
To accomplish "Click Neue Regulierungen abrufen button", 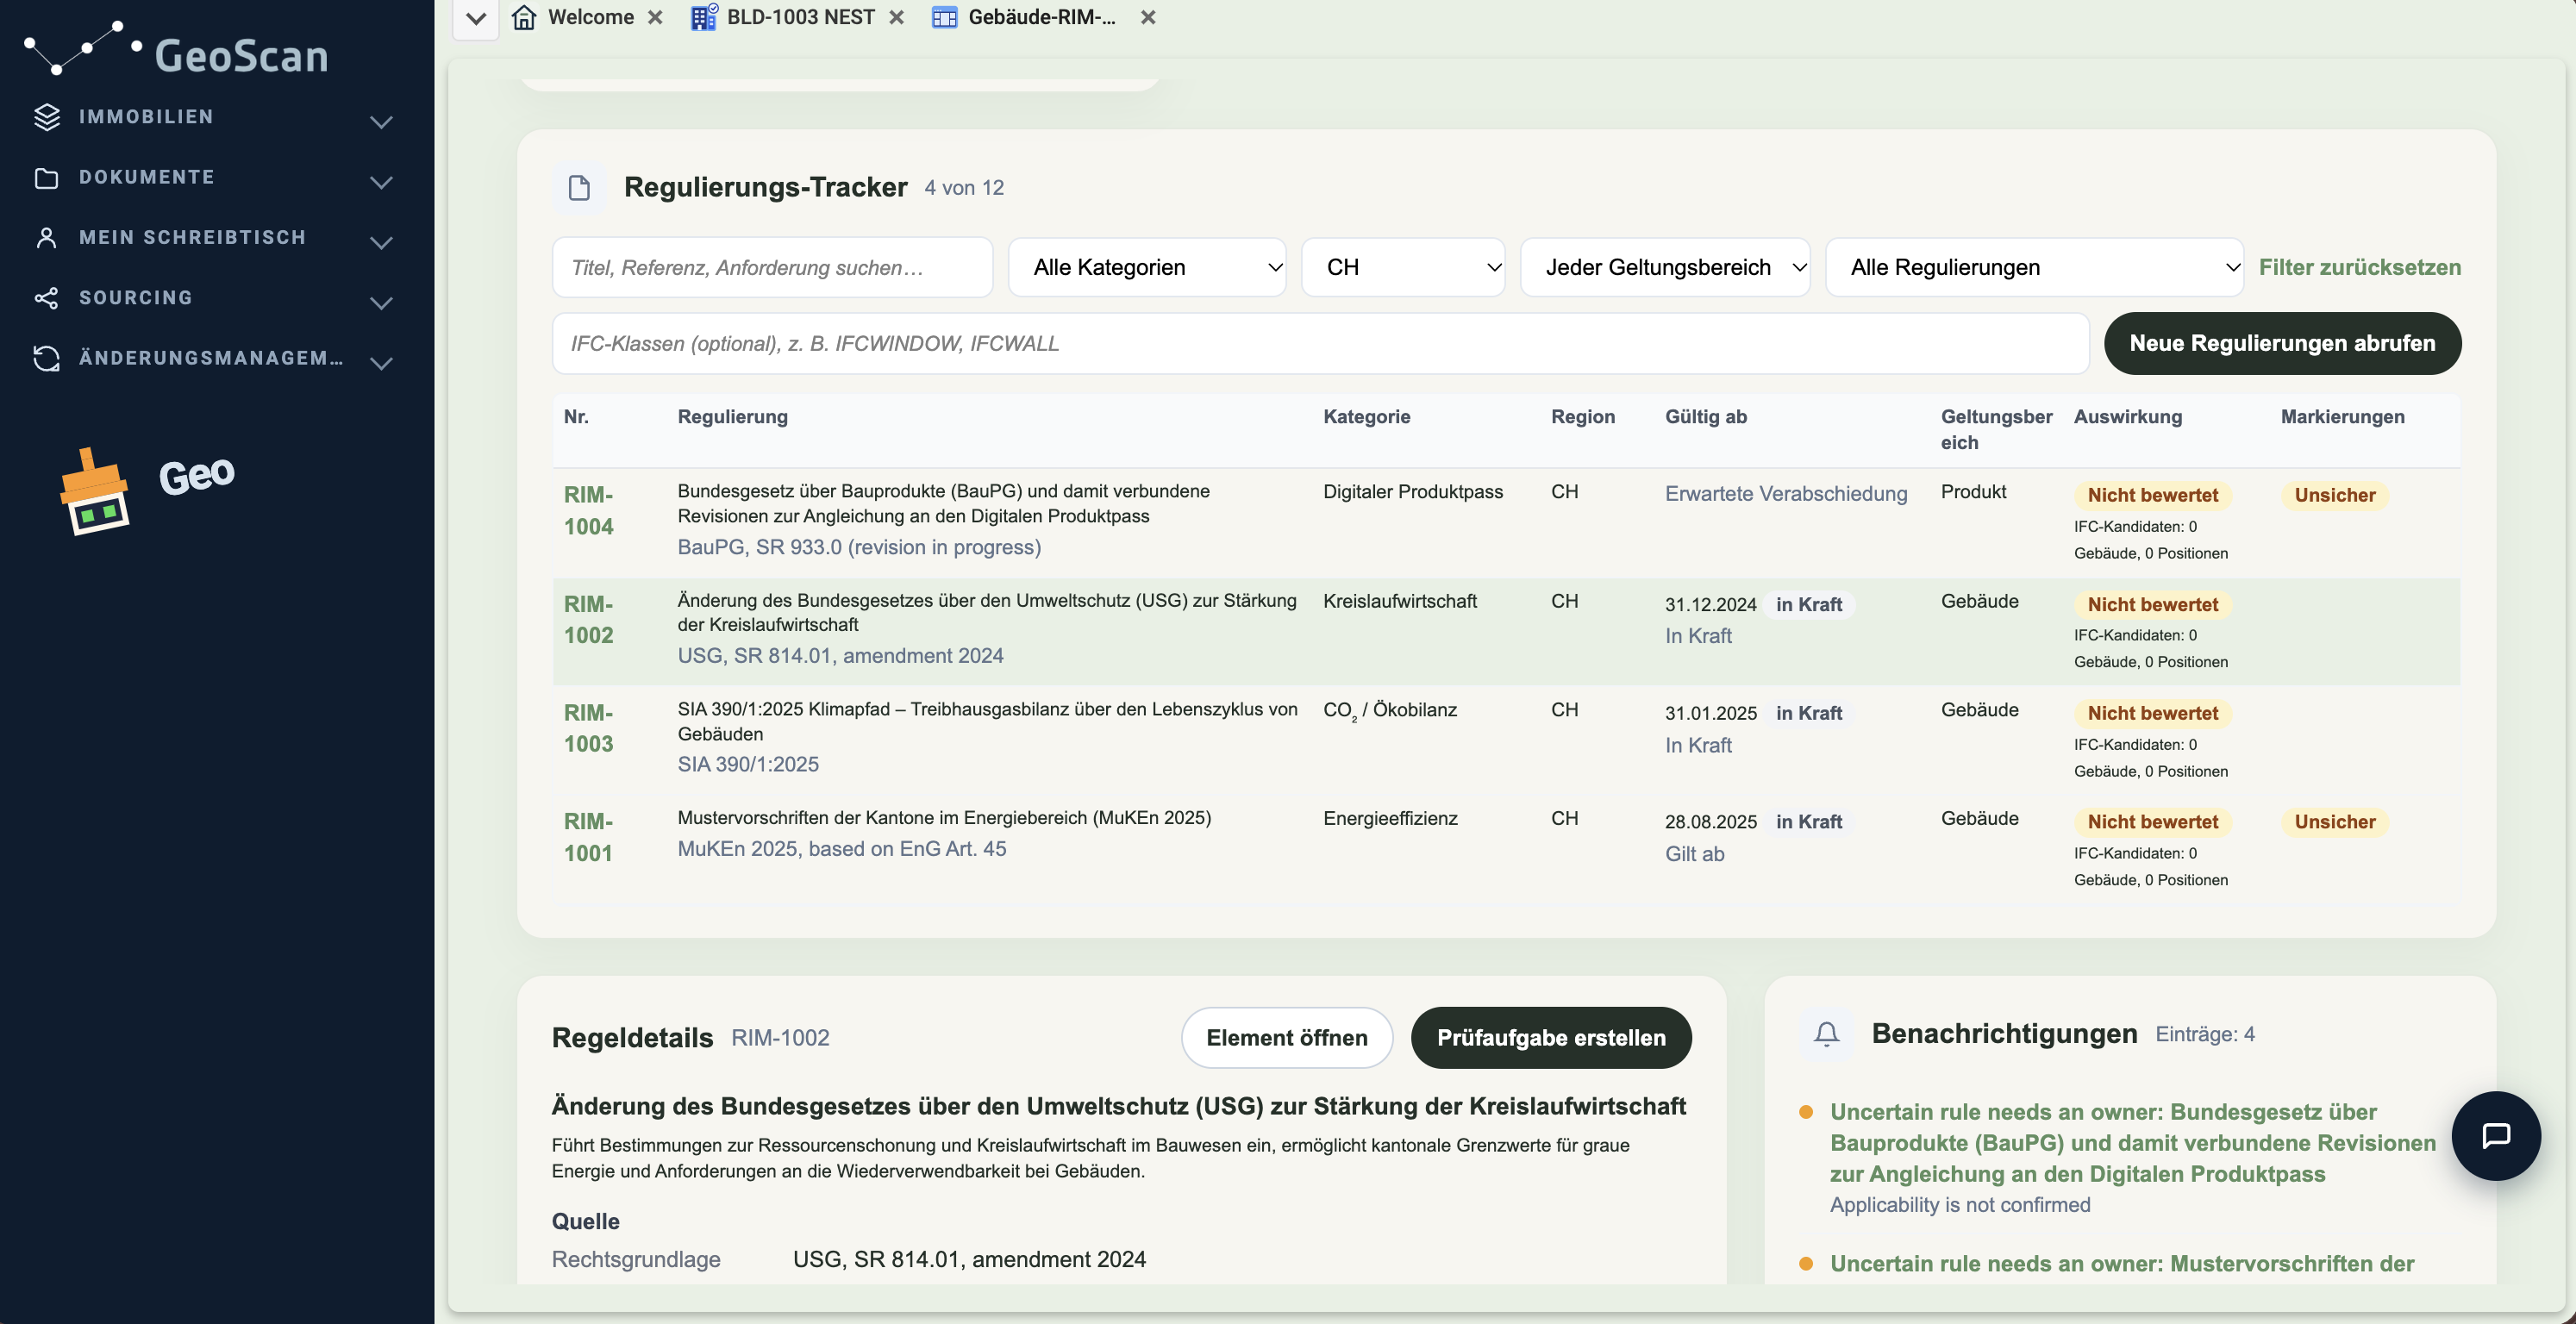I will (2282, 343).
